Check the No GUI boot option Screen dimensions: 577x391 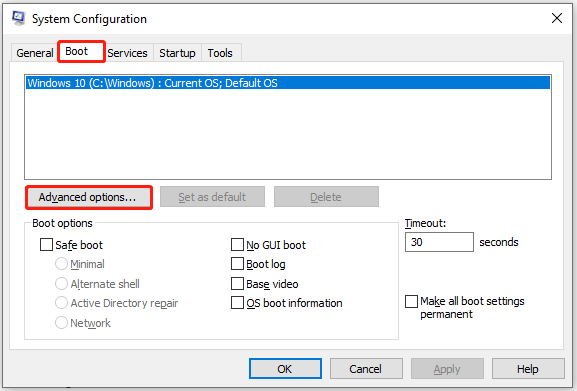tap(237, 245)
